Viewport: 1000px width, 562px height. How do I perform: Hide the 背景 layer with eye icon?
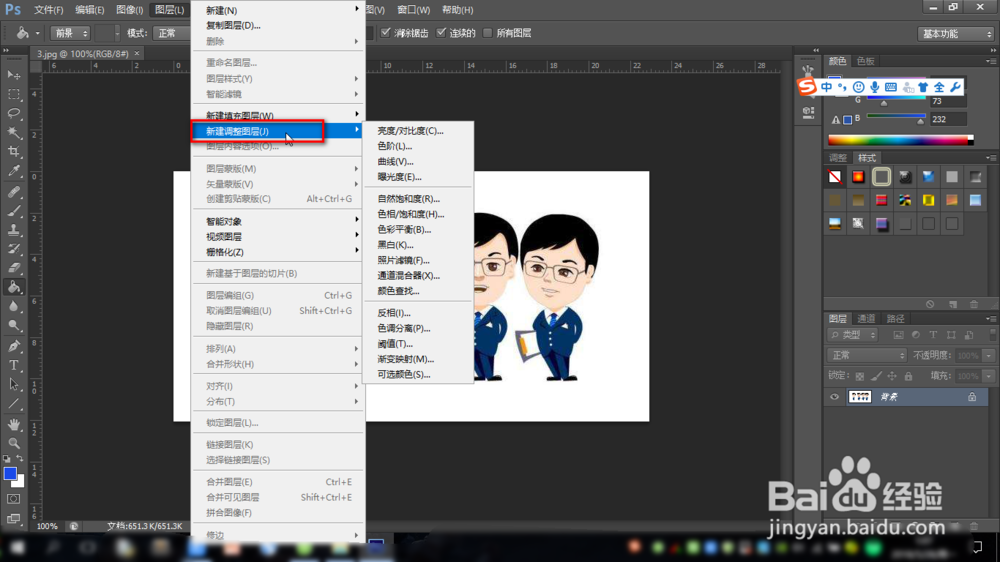[834, 397]
